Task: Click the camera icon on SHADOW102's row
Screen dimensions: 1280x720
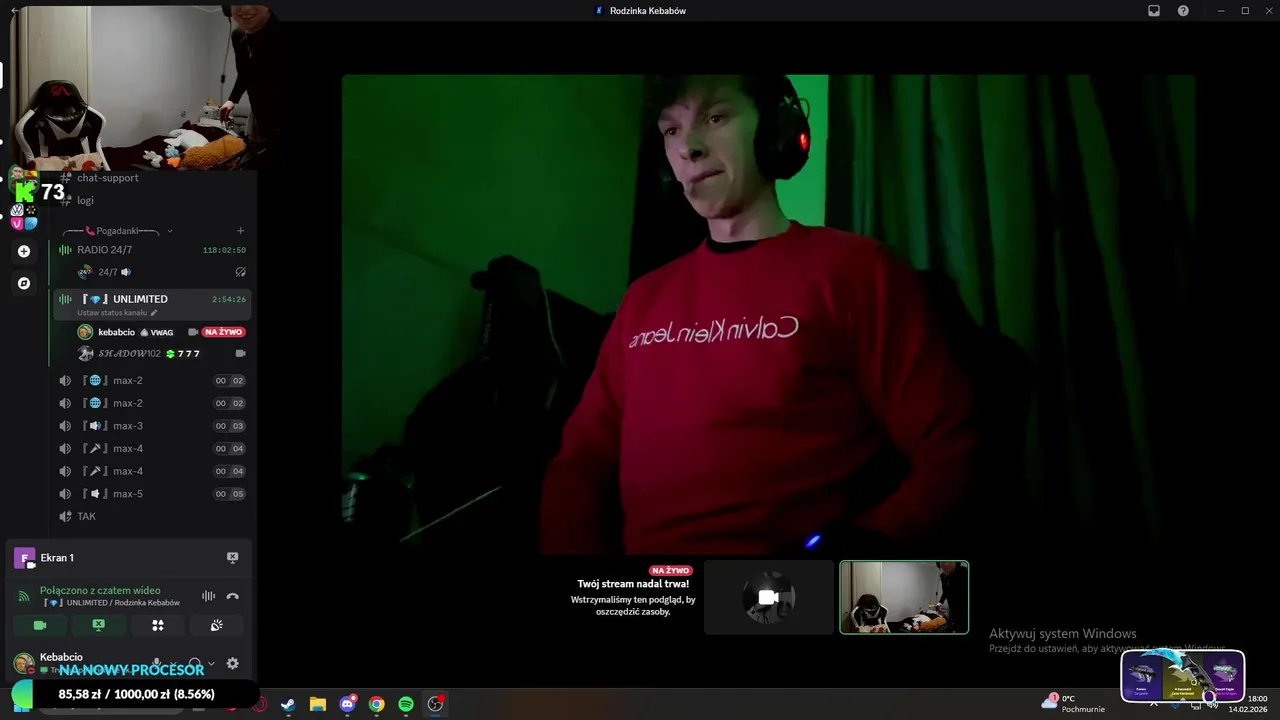Action: [x=240, y=353]
